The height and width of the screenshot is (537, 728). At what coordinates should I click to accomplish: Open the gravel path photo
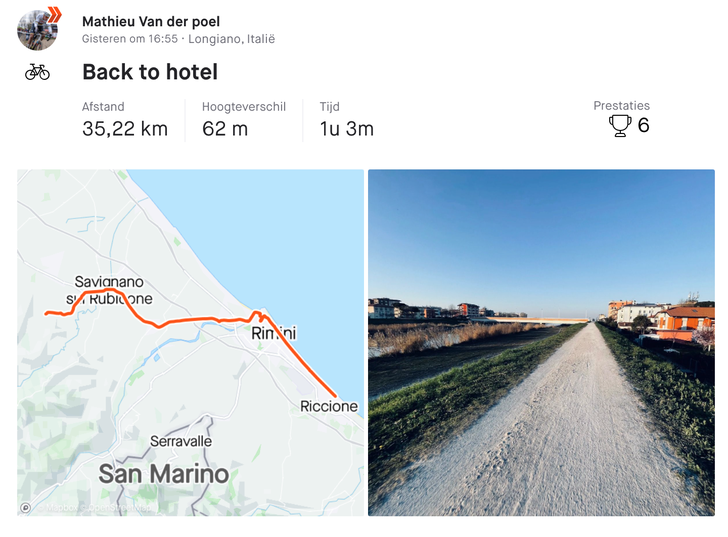point(541,342)
